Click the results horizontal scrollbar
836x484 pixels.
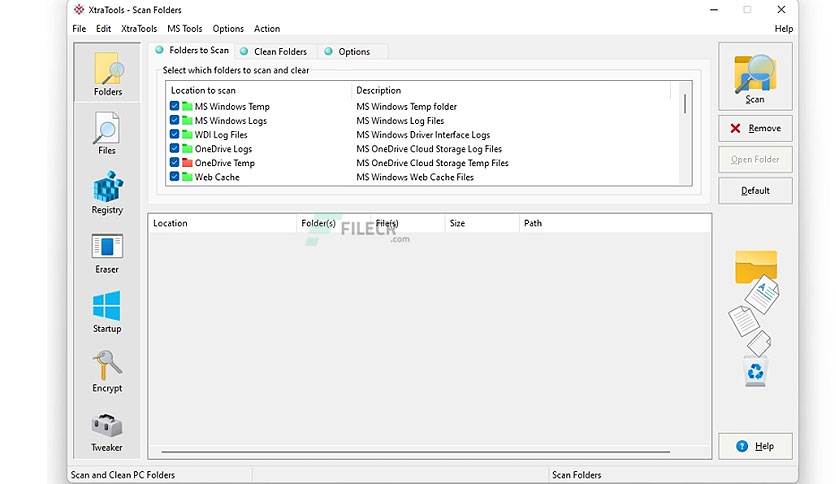[x=415, y=452]
